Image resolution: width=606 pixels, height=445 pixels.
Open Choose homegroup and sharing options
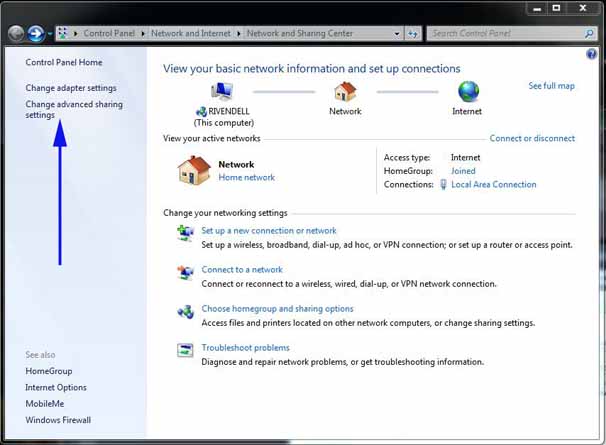[x=277, y=309]
